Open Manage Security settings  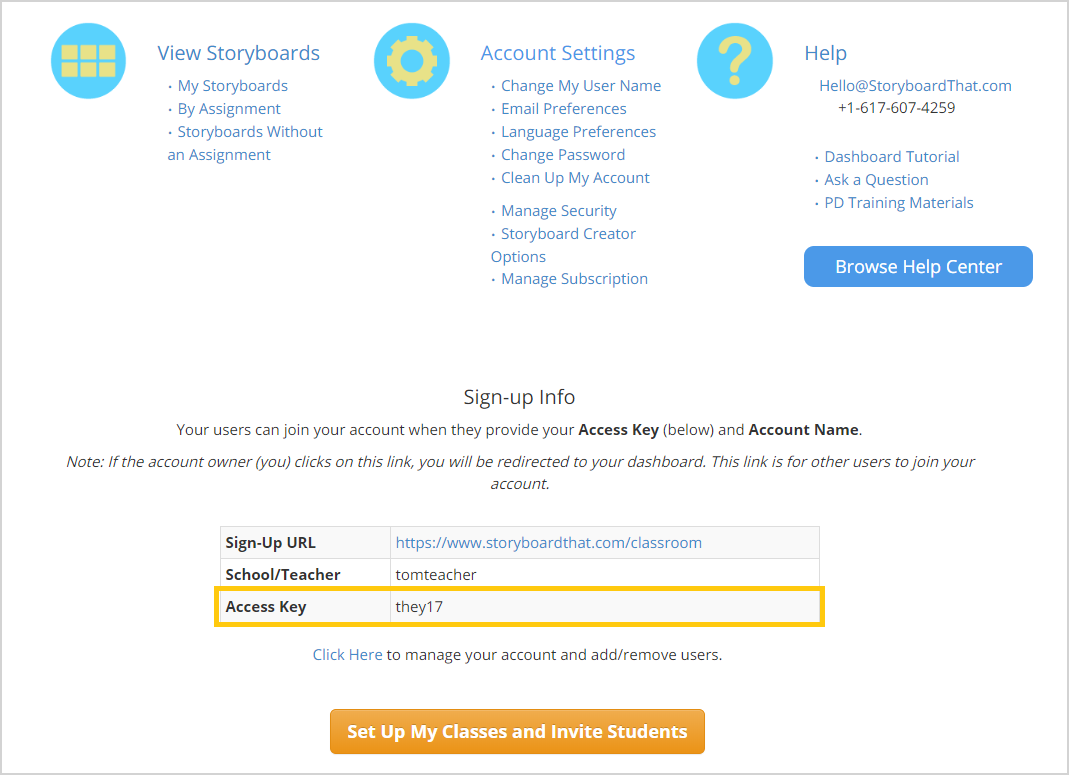tap(559, 211)
